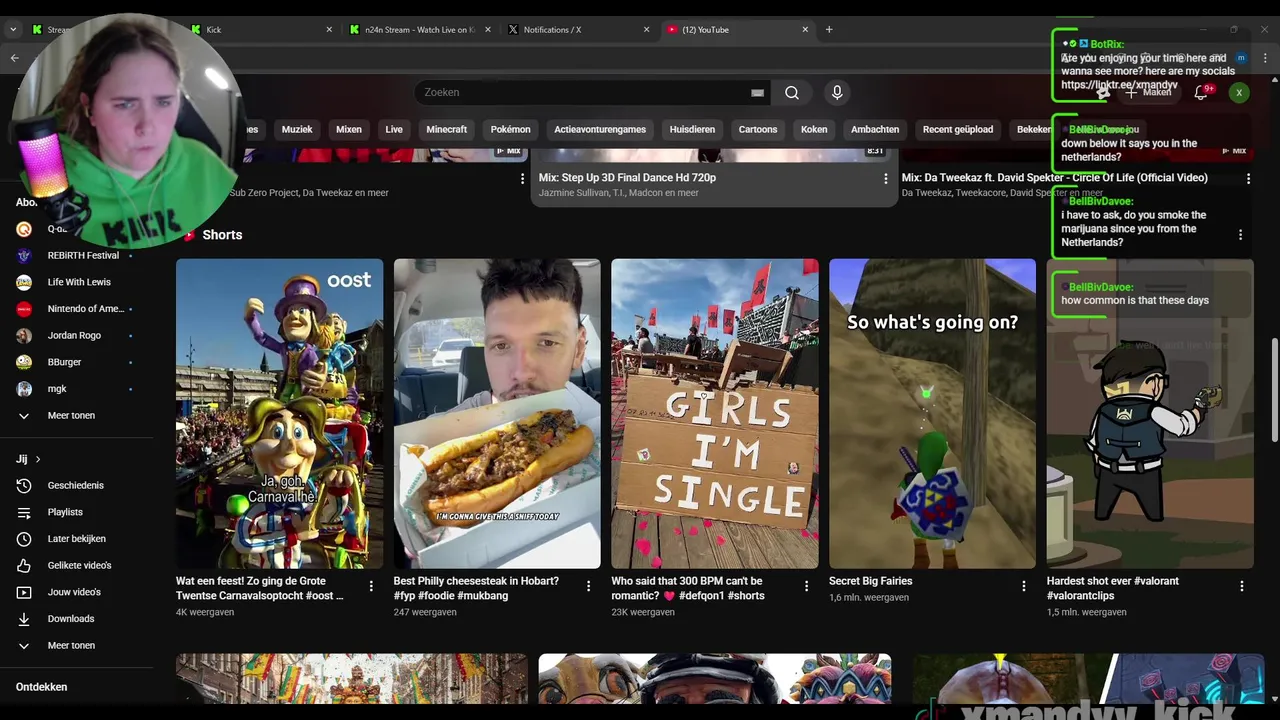Select the Pokémon filter chip
The height and width of the screenshot is (720, 1280).
[x=510, y=129]
